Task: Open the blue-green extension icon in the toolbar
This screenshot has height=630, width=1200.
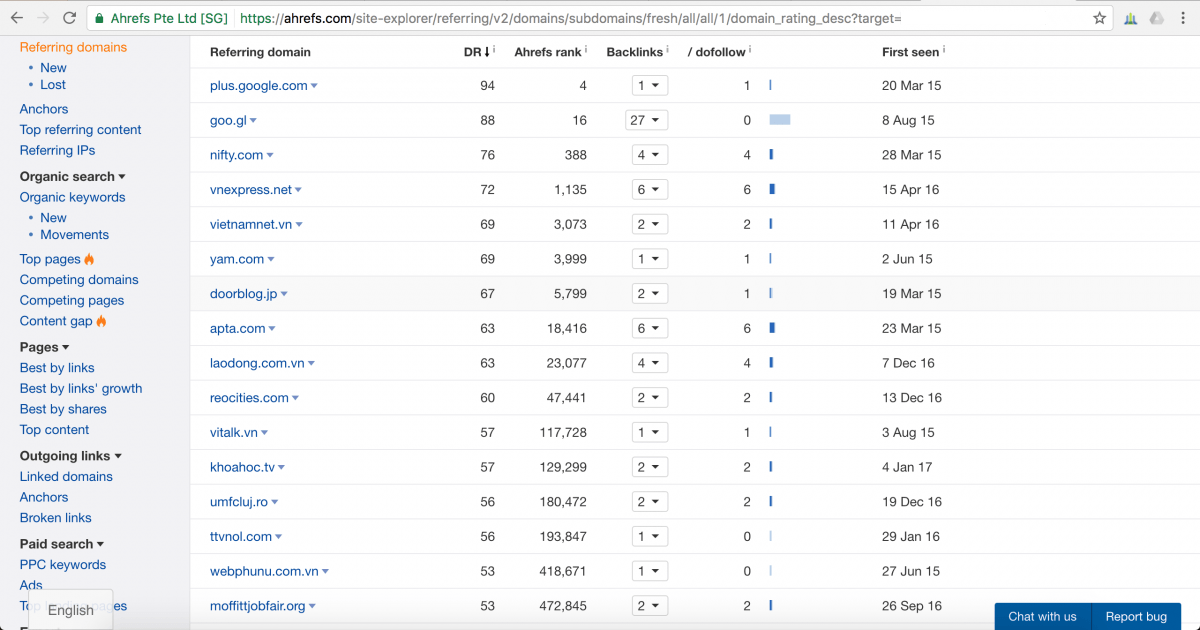Action: pyautogui.click(x=1130, y=18)
